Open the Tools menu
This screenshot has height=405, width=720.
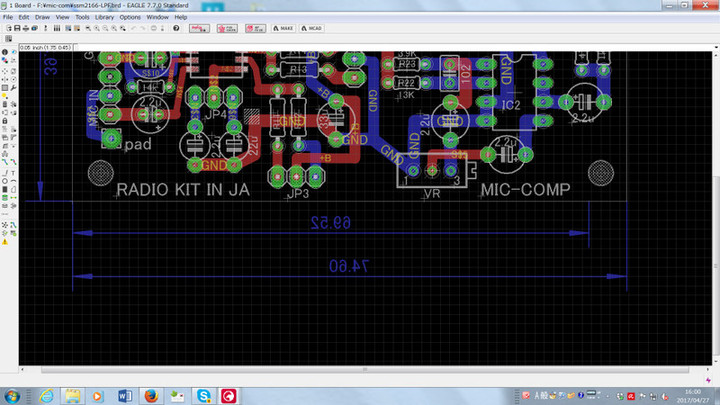click(x=82, y=17)
